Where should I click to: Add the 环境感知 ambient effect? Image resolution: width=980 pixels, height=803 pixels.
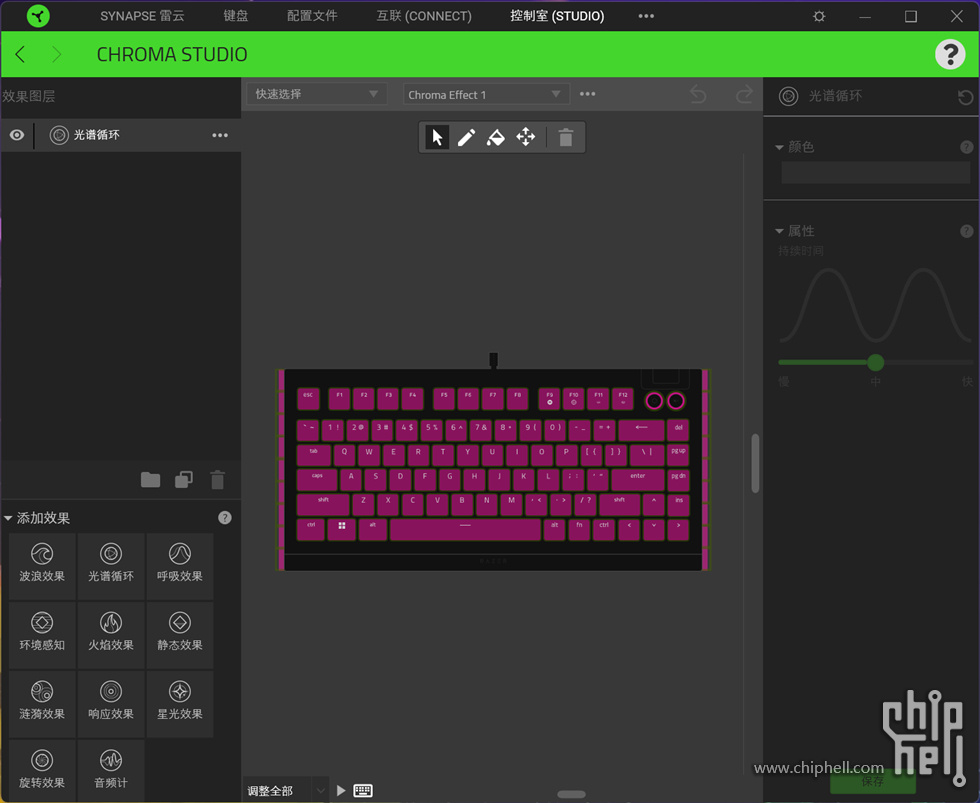pos(42,635)
